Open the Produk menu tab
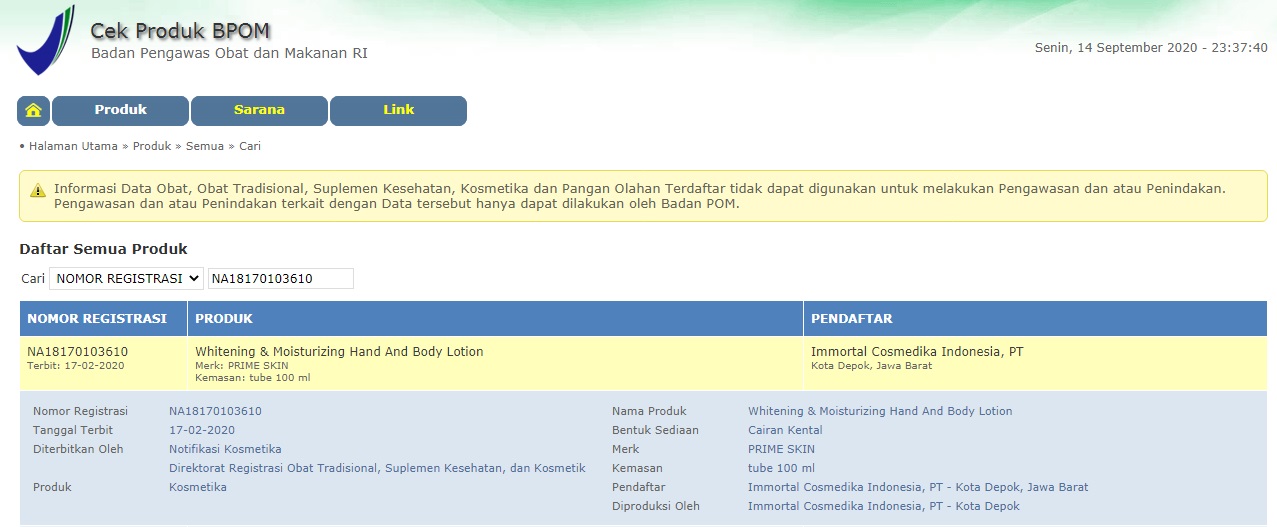 (x=120, y=110)
